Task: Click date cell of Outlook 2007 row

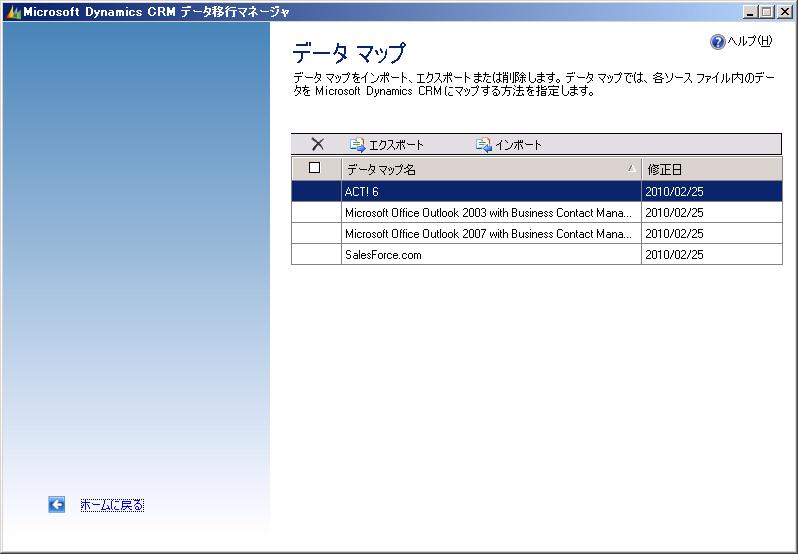Action: point(711,234)
